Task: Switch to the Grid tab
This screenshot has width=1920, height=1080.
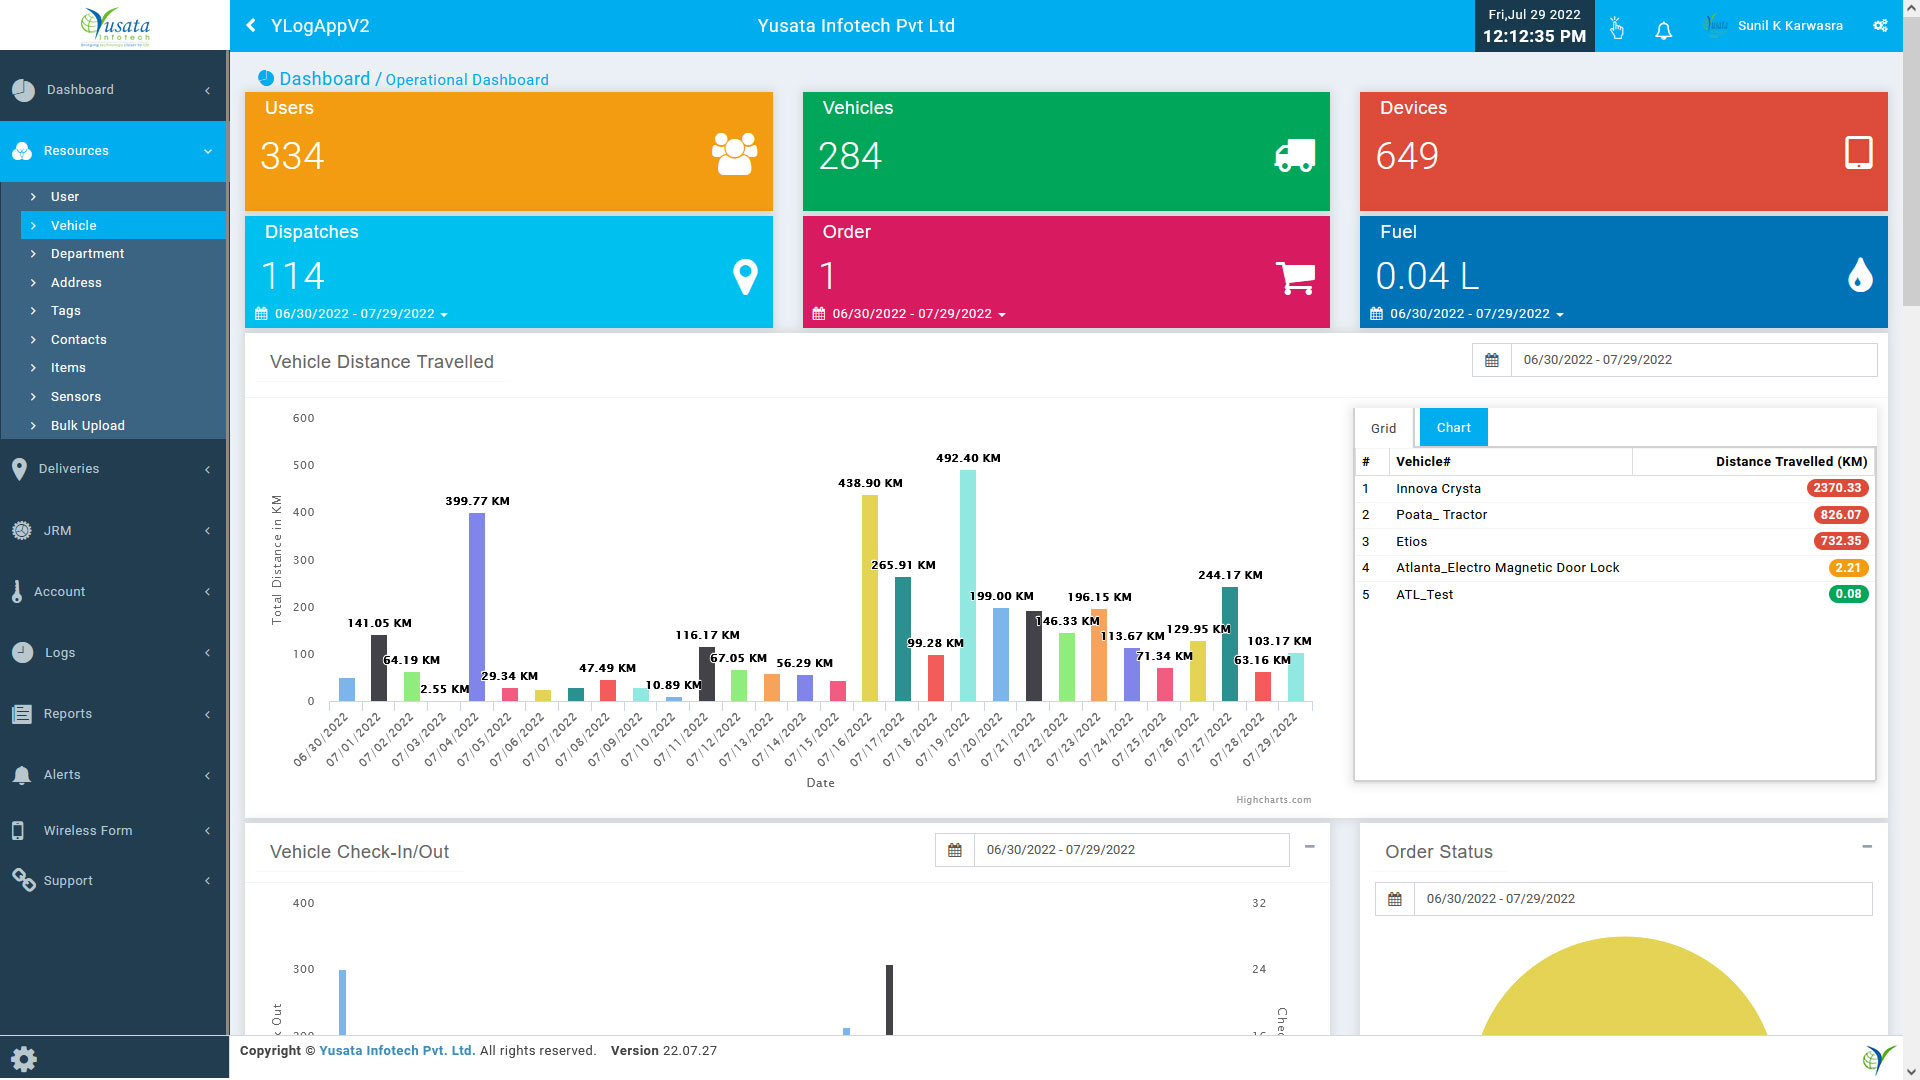Action: click(x=1384, y=428)
